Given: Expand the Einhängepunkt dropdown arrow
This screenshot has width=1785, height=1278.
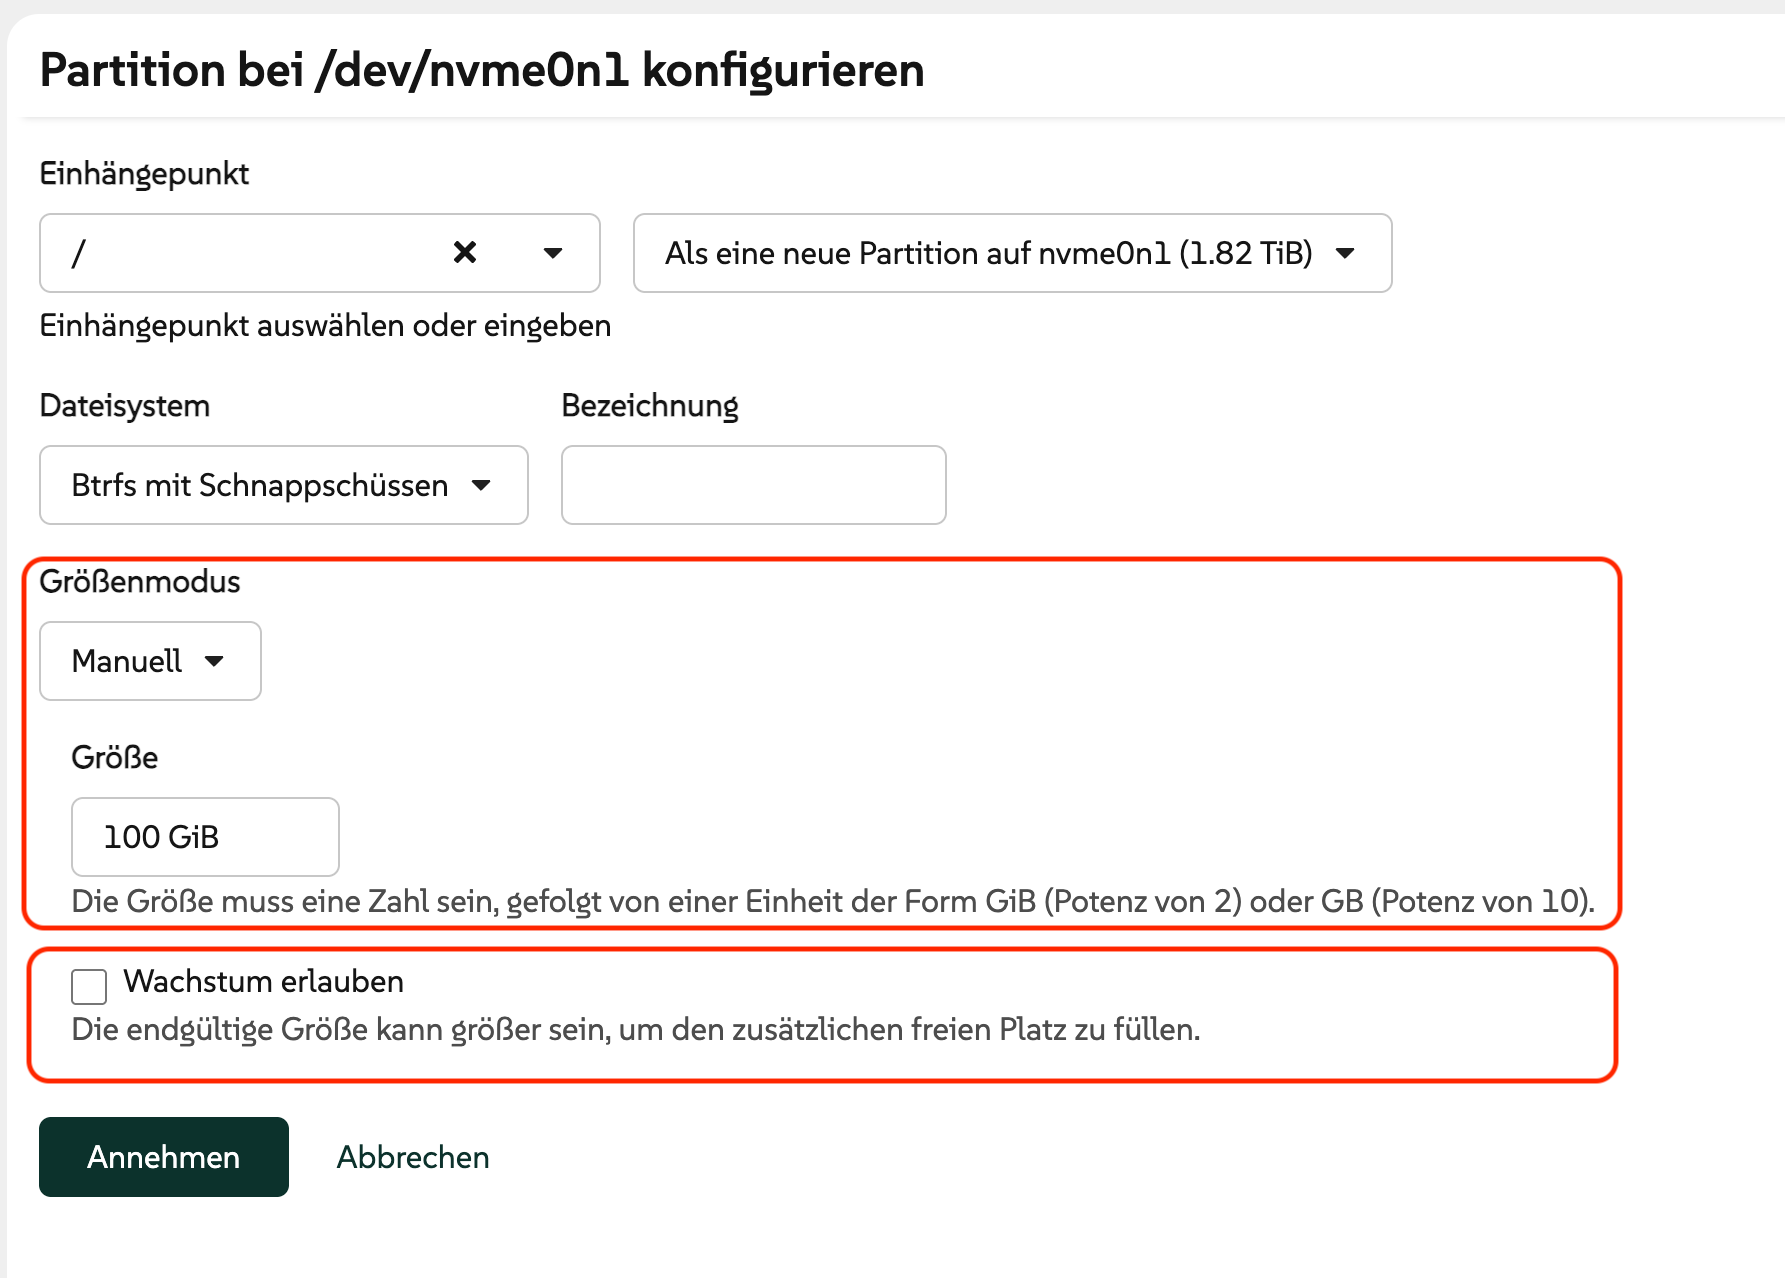Looking at the screenshot, I should tap(552, 253).
